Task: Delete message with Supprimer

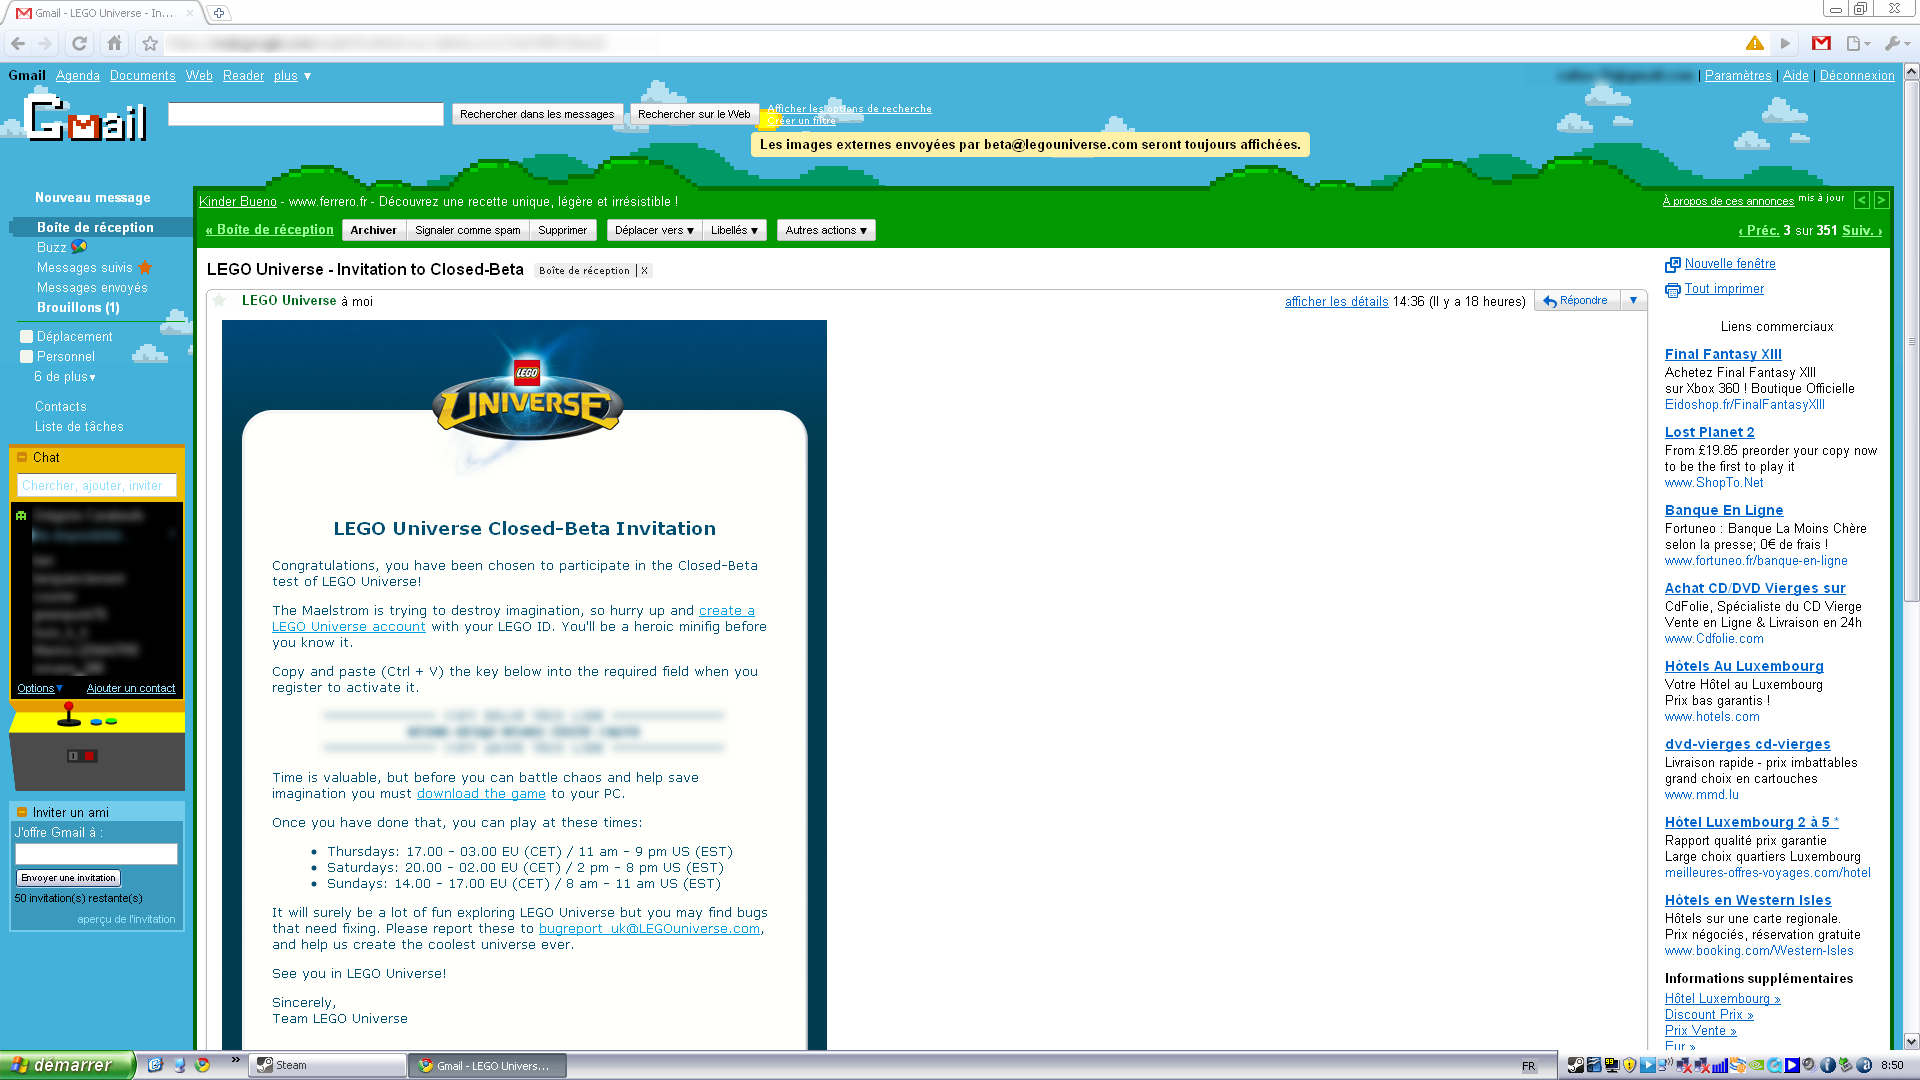Action: pos(562,230)
